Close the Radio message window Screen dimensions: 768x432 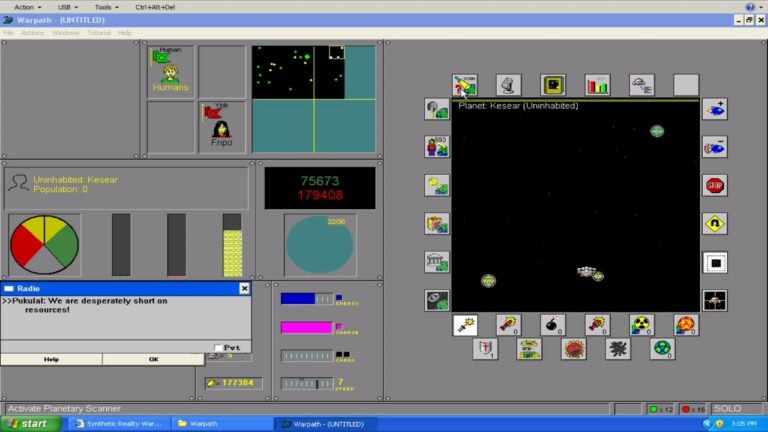(x=244, y=288)
